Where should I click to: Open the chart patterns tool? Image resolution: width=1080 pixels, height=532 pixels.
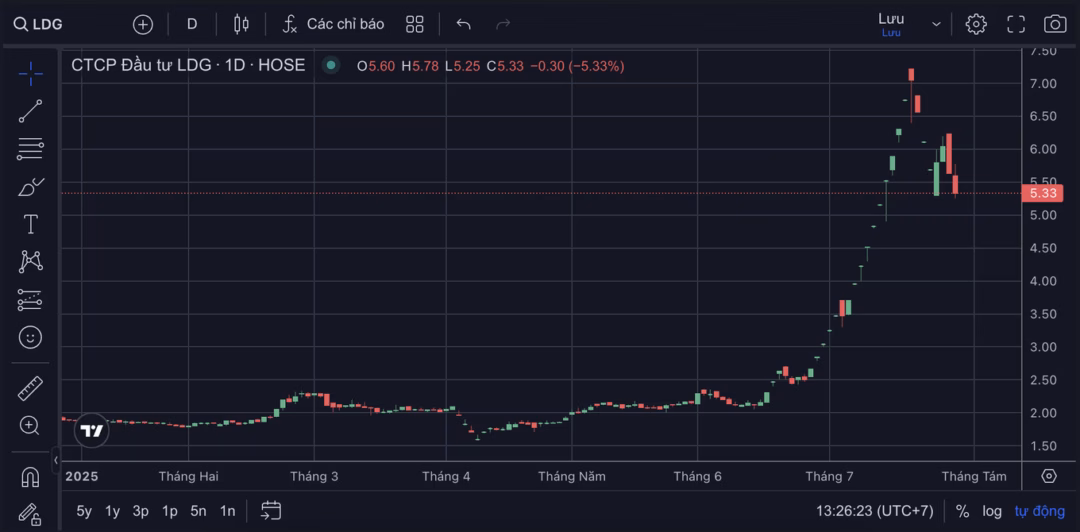(30, 262)
